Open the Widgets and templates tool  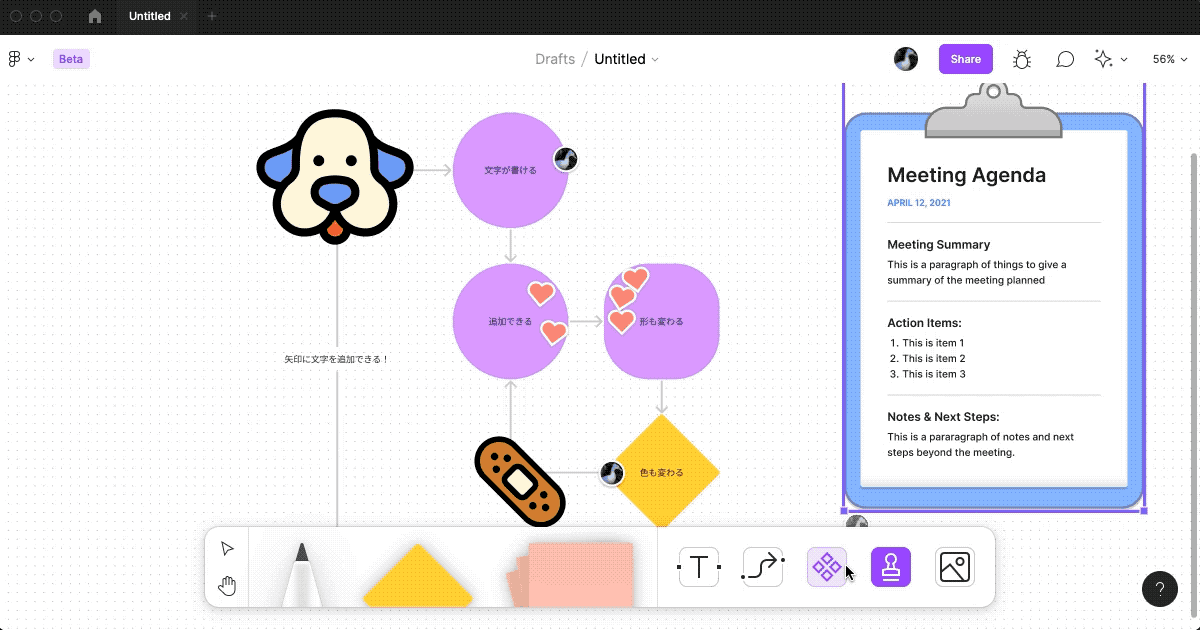click(826, 568)
